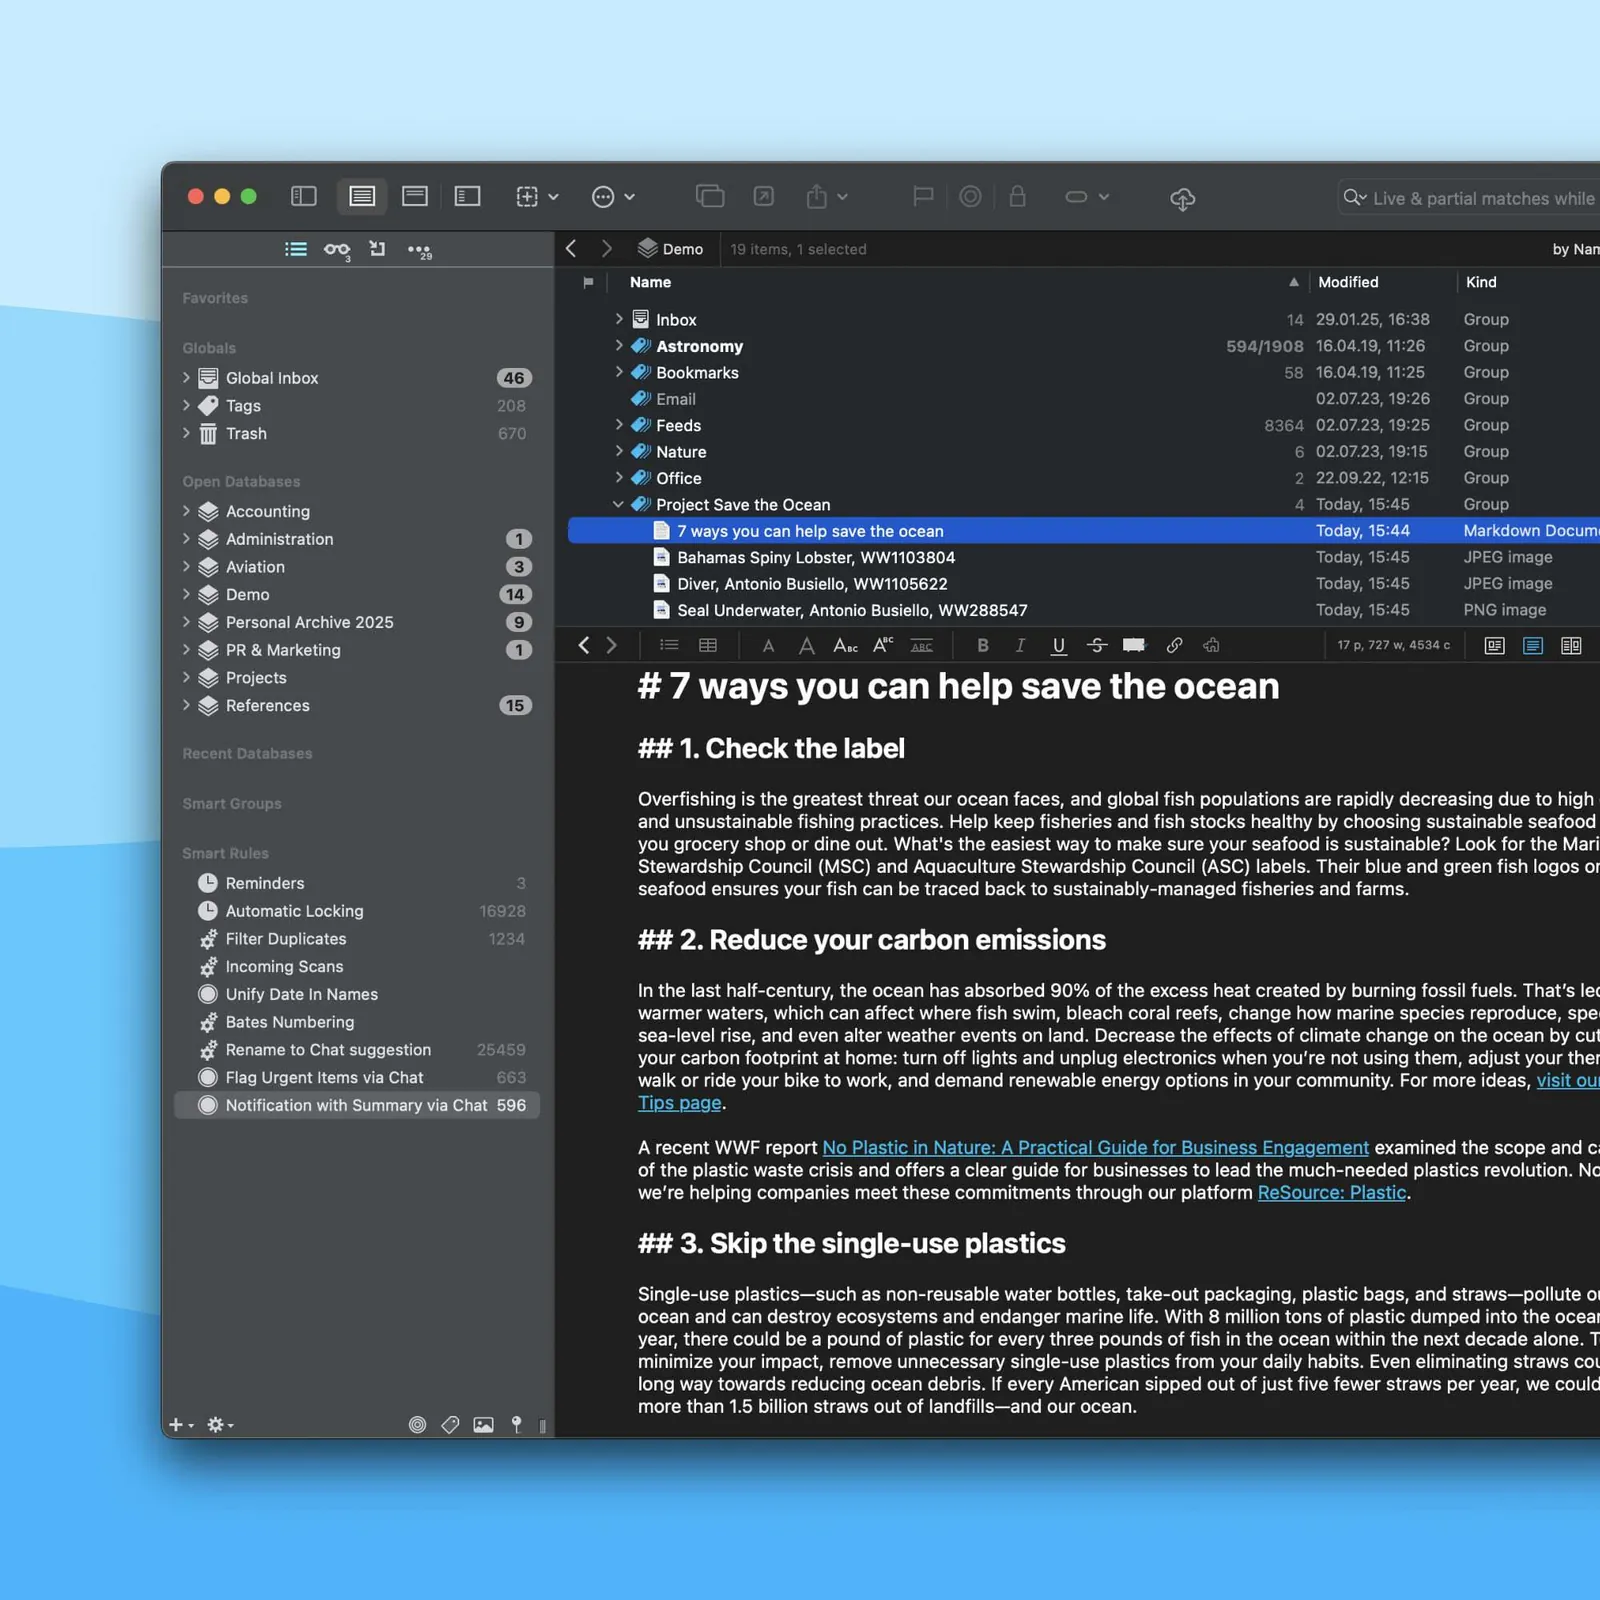Click the lock icon in the toolbar
Viewport: 1600px width, 1600px height.
pos(1017,196)
